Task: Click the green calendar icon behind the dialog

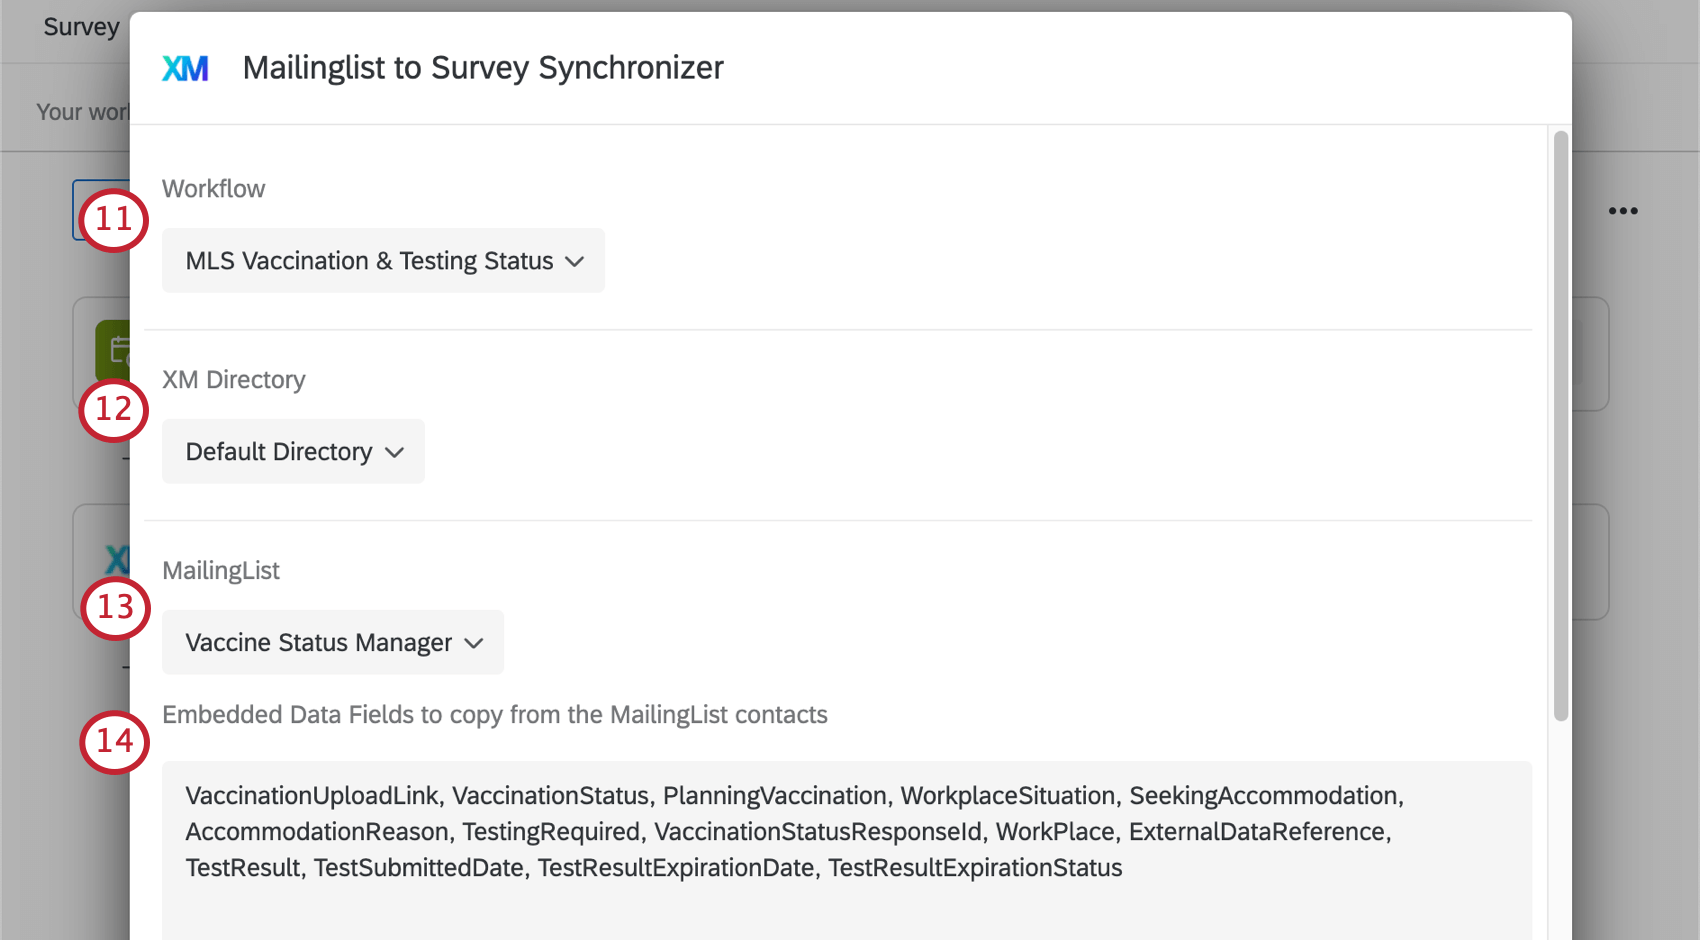Action: [114, 349]
